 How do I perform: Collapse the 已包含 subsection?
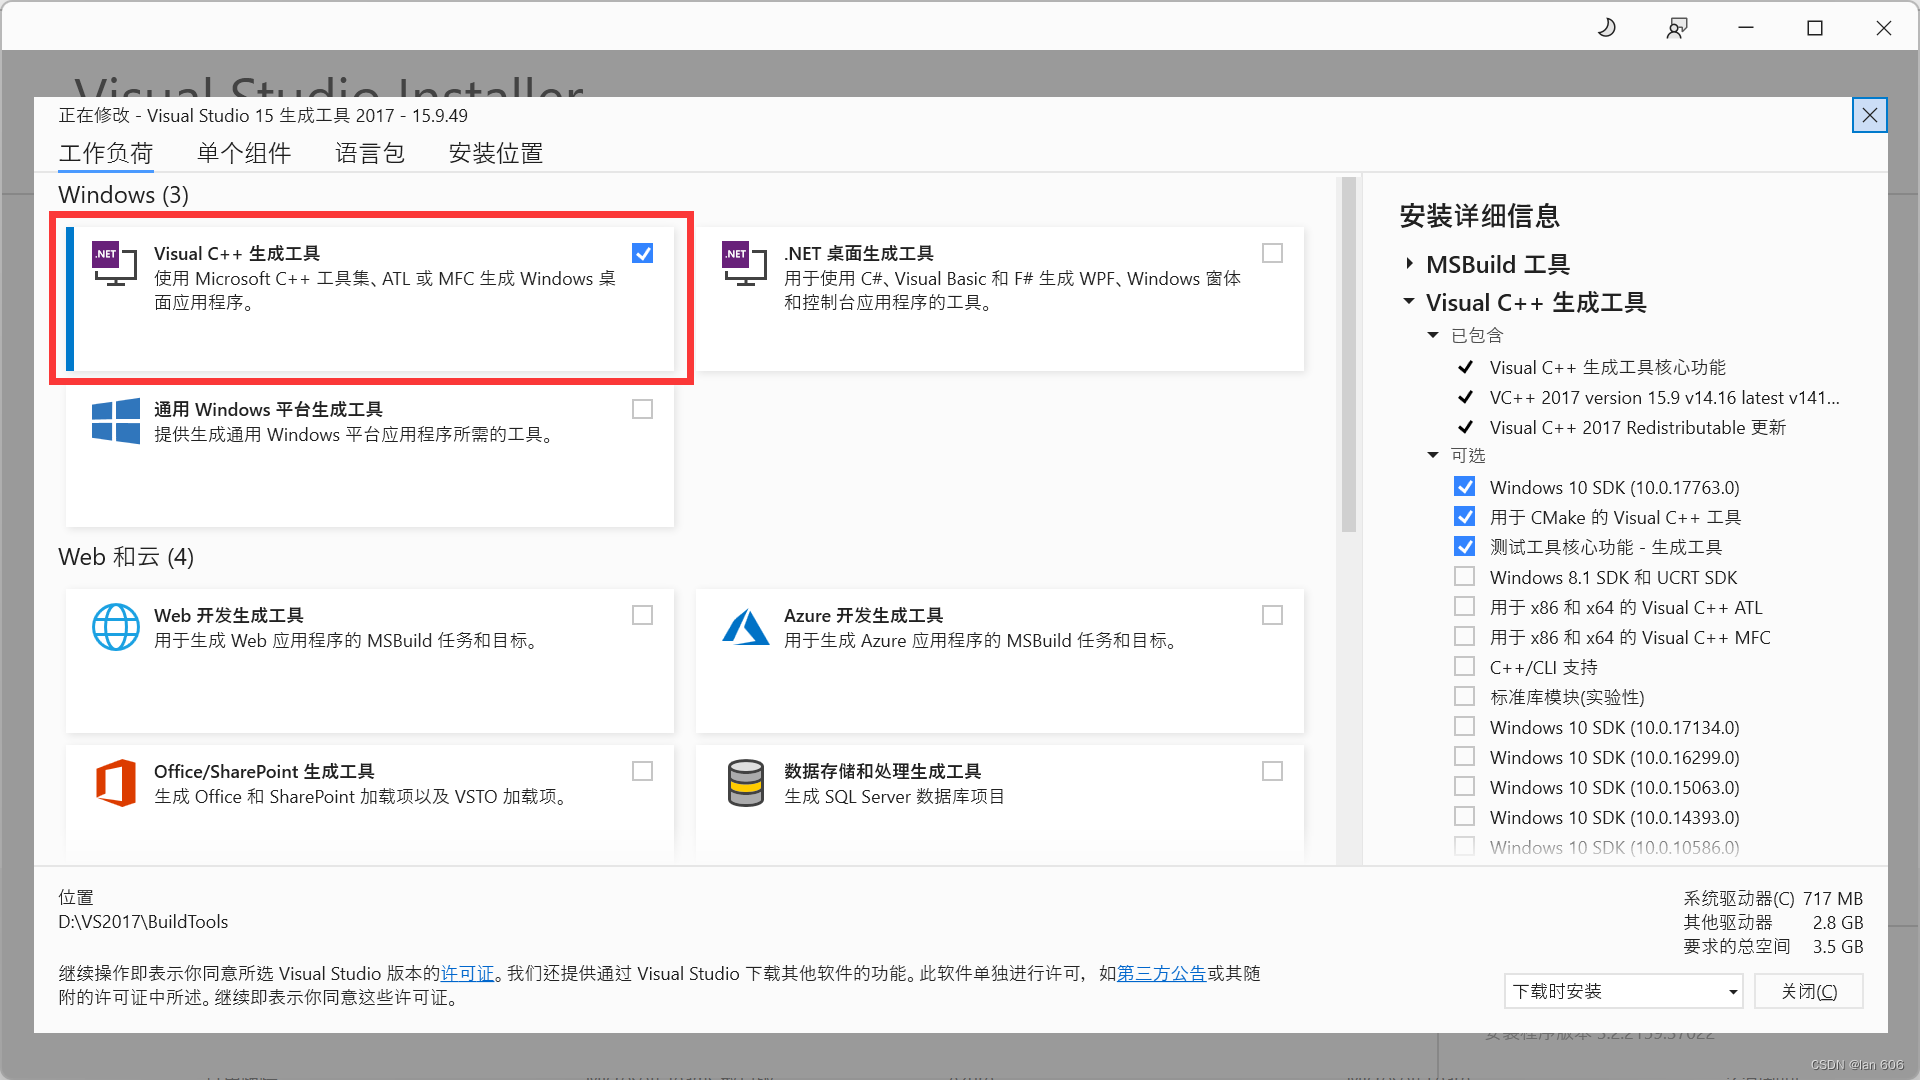(x=1433, y=335)
